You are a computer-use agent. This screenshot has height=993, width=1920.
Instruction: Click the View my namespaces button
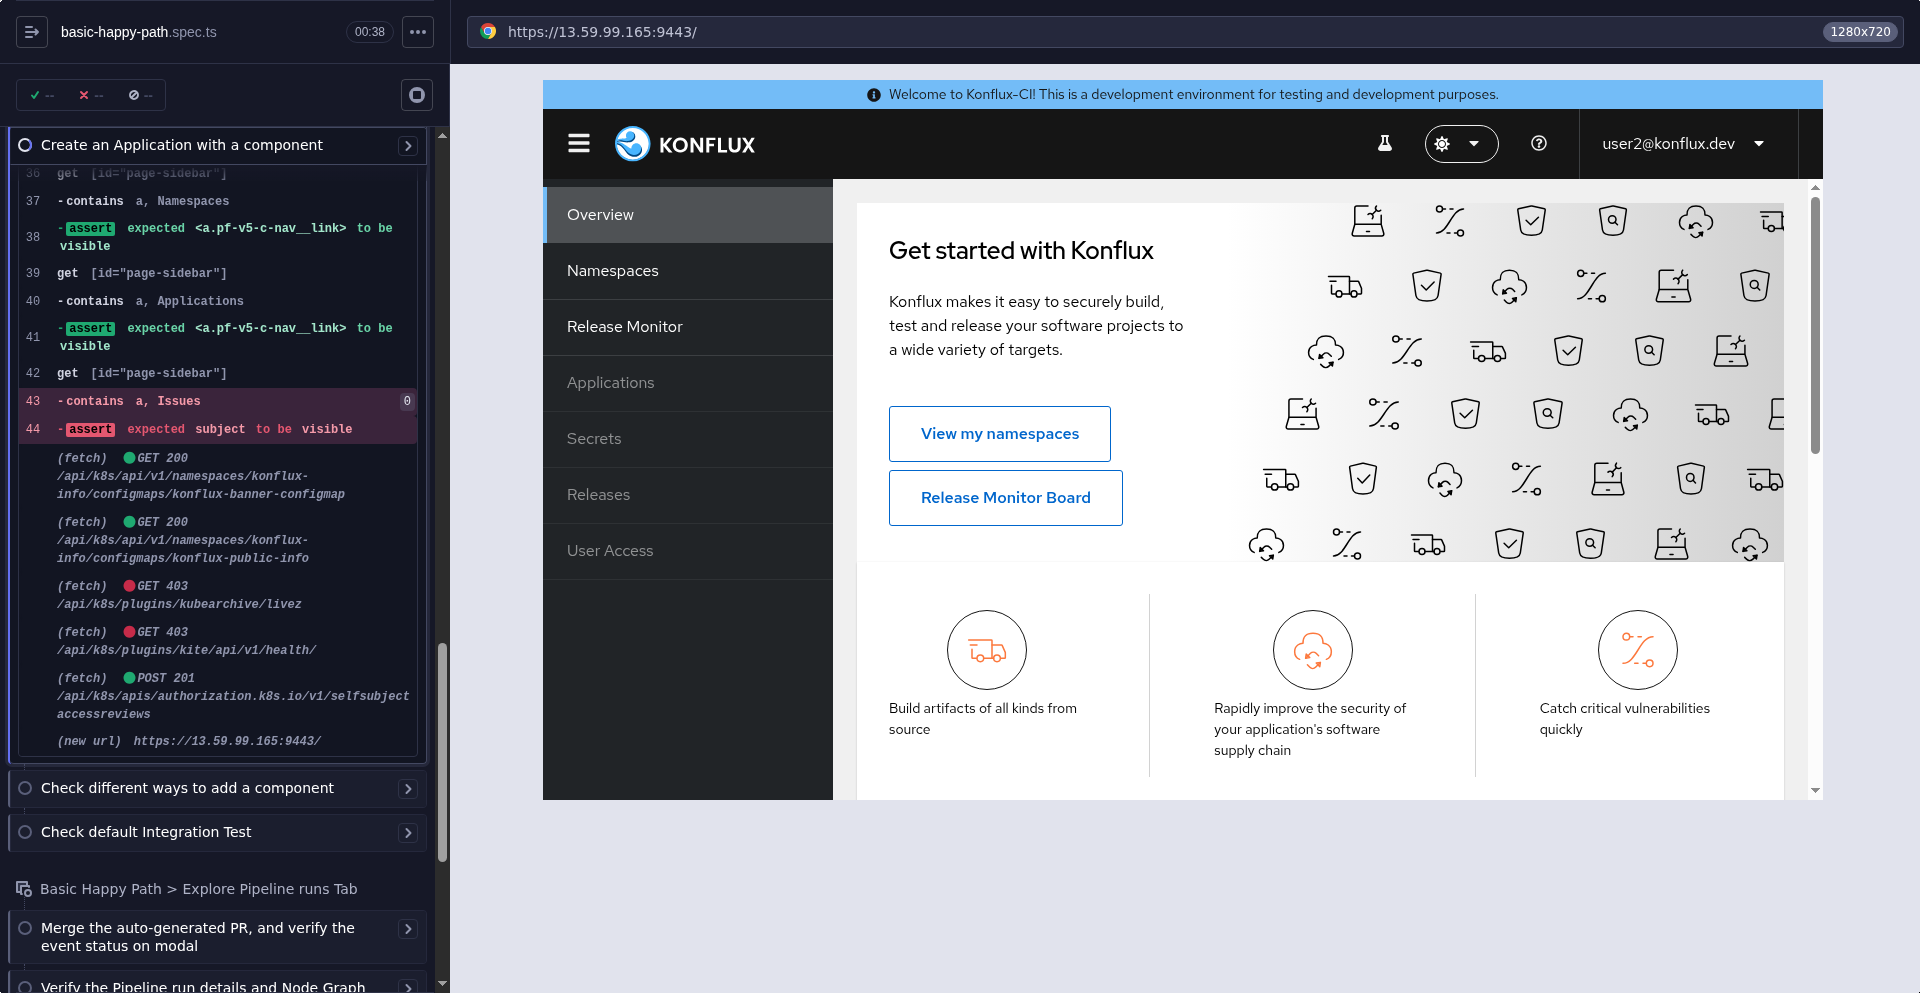point(1000,434)
